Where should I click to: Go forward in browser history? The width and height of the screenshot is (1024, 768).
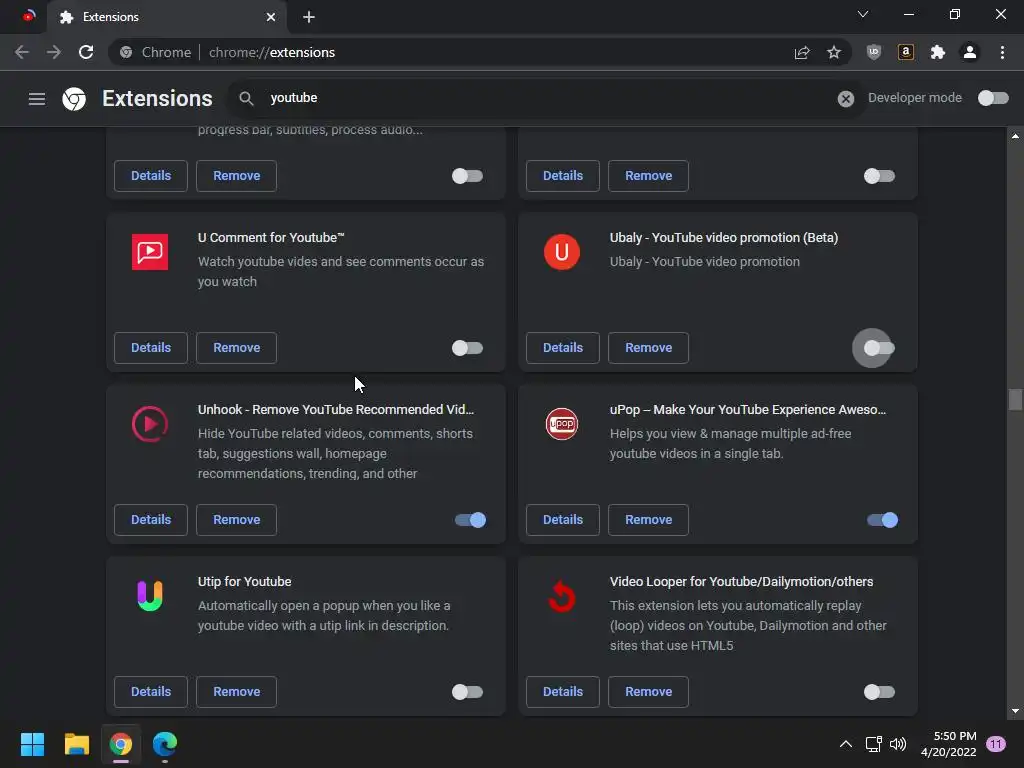(x=54, y=52)
